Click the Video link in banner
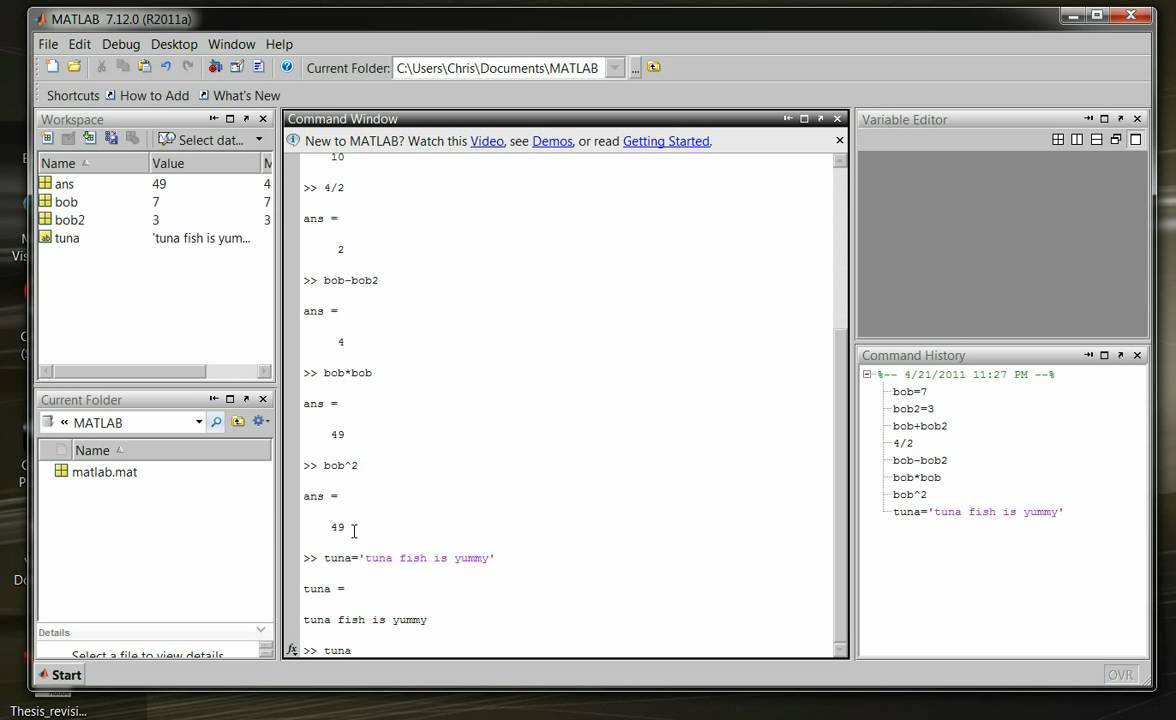 (x=487, y=141)
